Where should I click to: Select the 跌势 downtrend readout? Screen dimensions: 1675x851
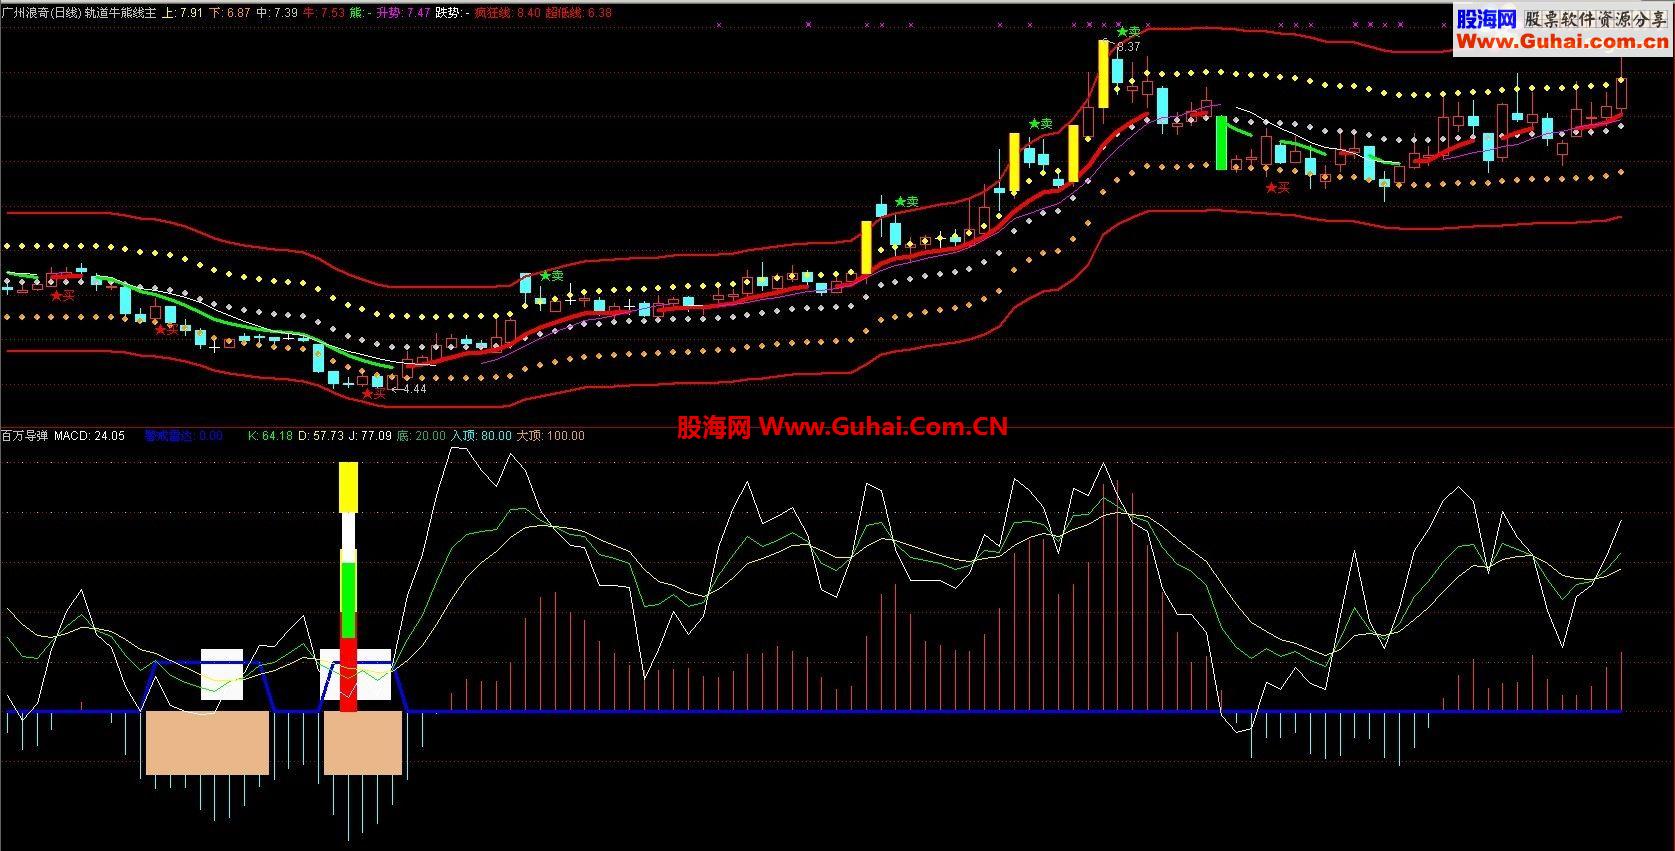coord(452,13)
